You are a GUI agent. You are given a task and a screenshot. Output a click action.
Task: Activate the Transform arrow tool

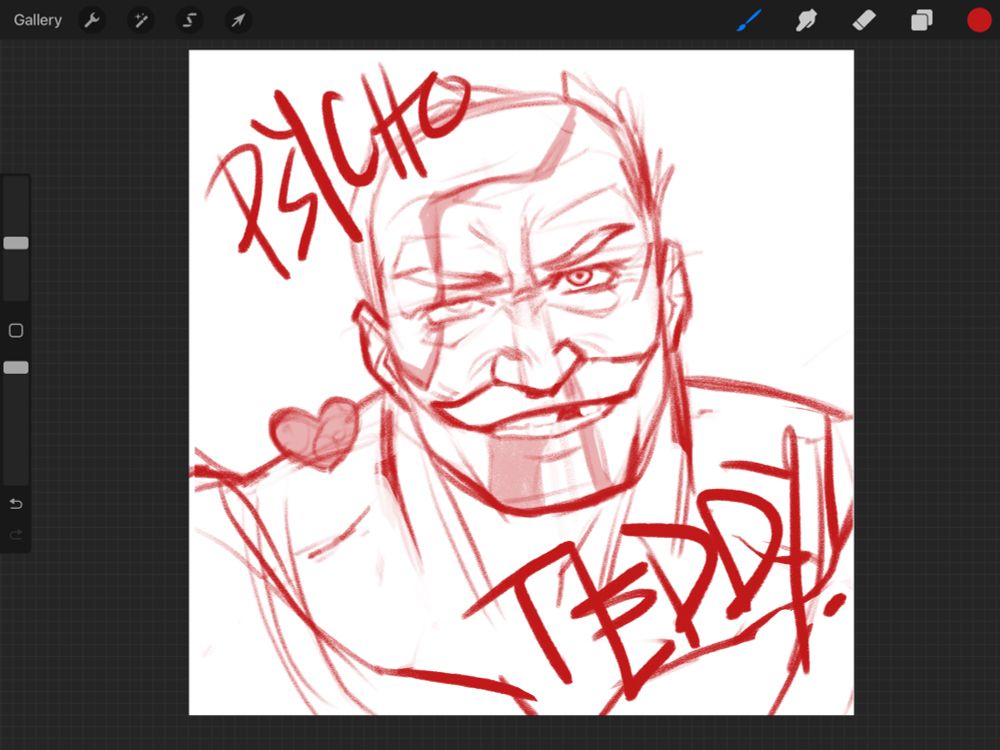click(x=238, y=20)
